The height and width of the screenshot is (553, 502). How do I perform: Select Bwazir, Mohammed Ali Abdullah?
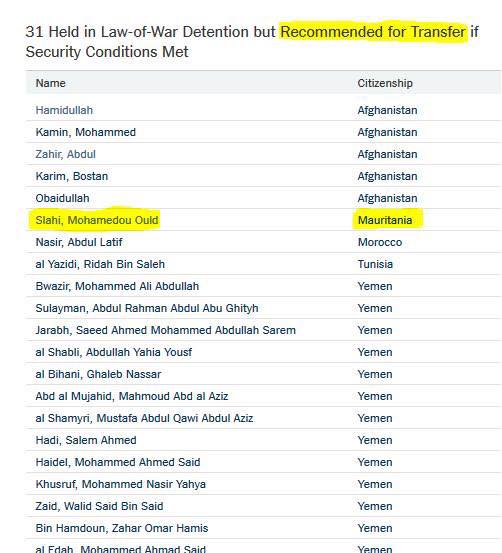coord(117,286)
